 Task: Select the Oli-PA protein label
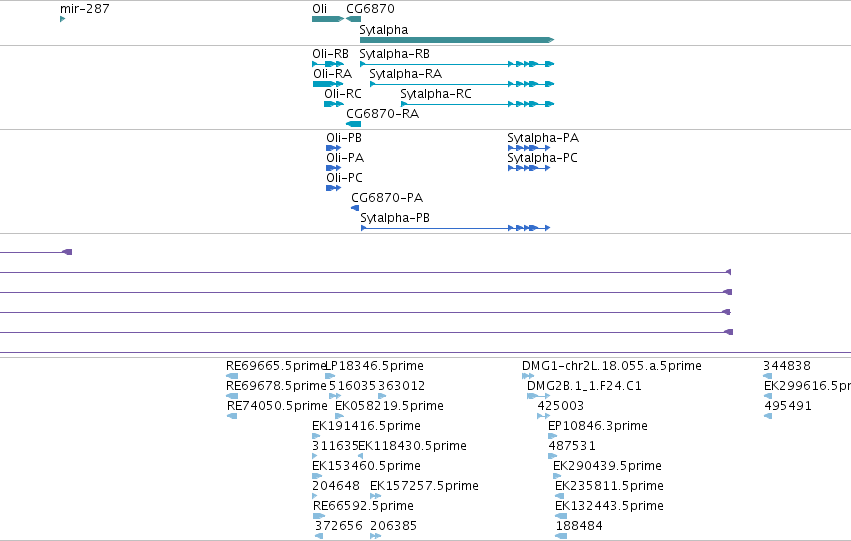point(345,158)
